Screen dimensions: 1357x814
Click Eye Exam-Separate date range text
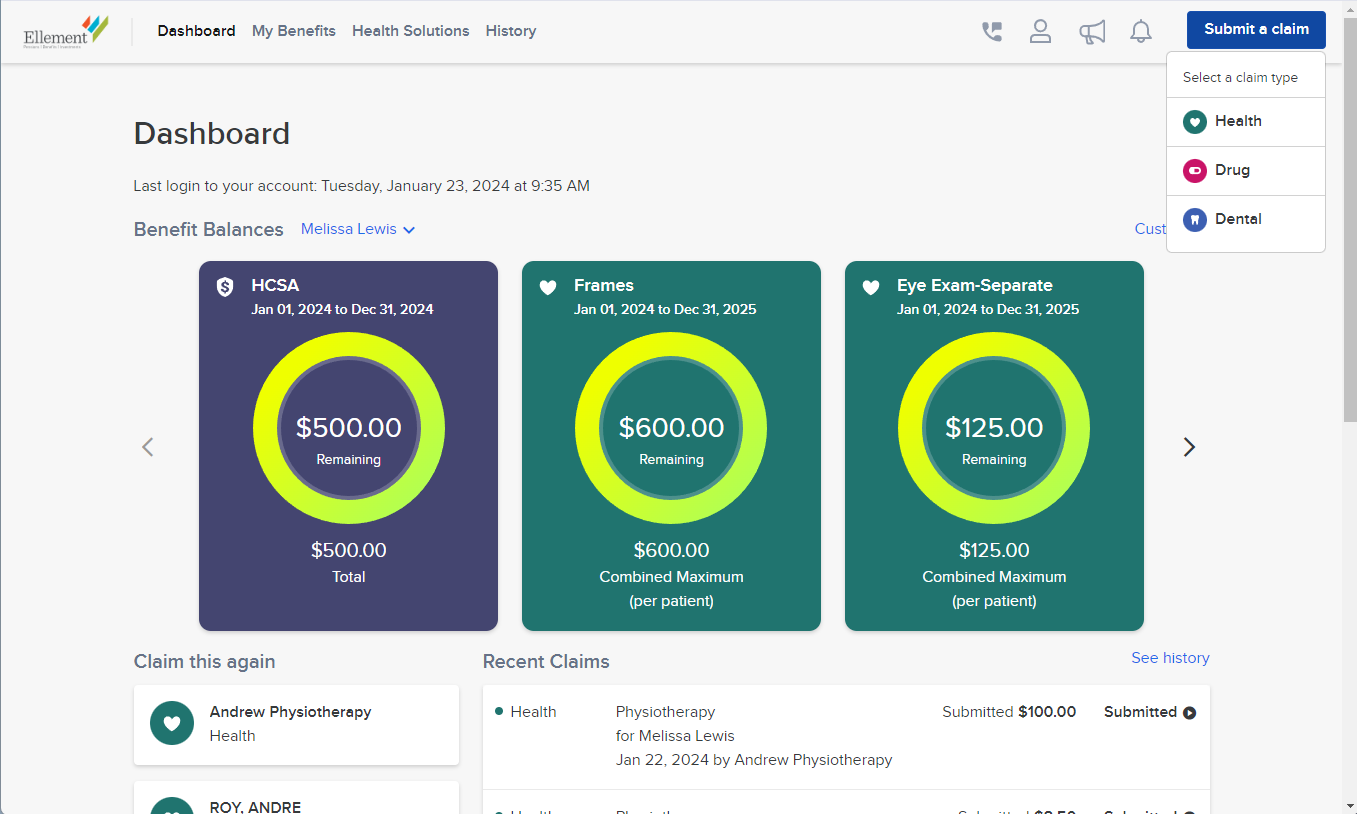[x=988, y=309]
